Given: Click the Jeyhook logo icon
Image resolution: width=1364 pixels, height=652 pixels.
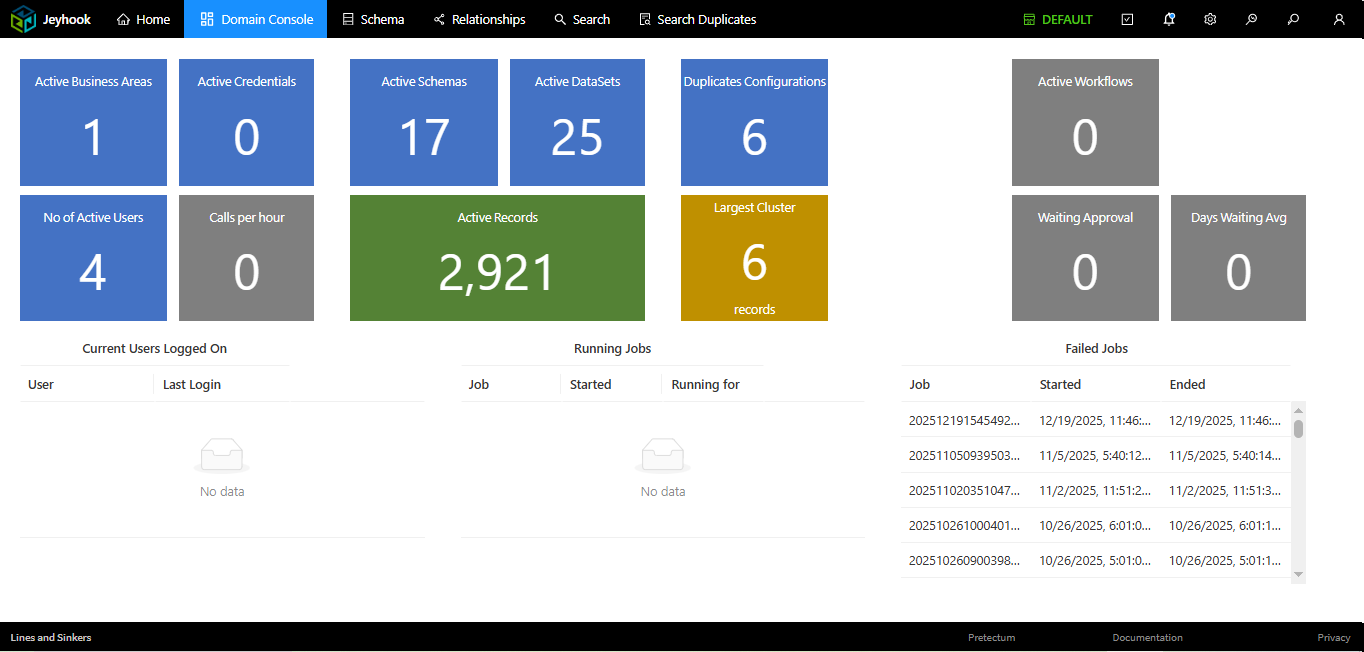Looking at the screenshot, I should pyautogui.click(x=21, y=18).
